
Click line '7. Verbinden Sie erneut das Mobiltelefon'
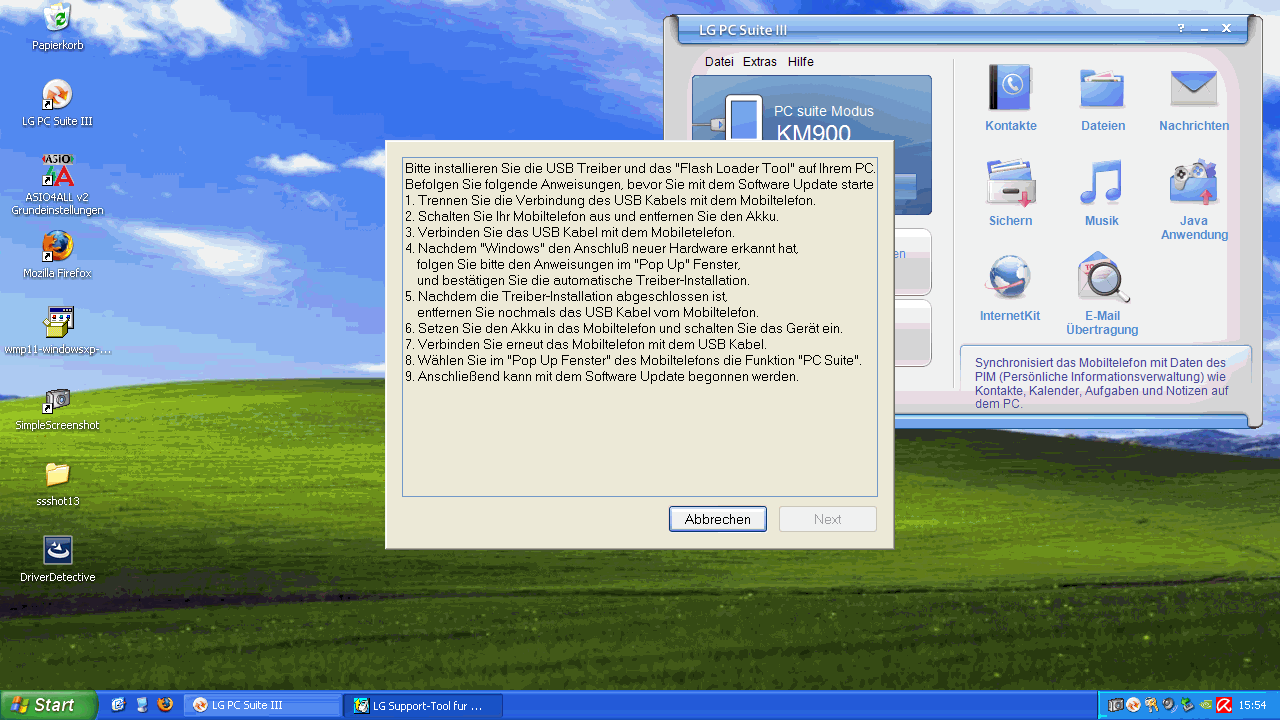click(586, 344)
